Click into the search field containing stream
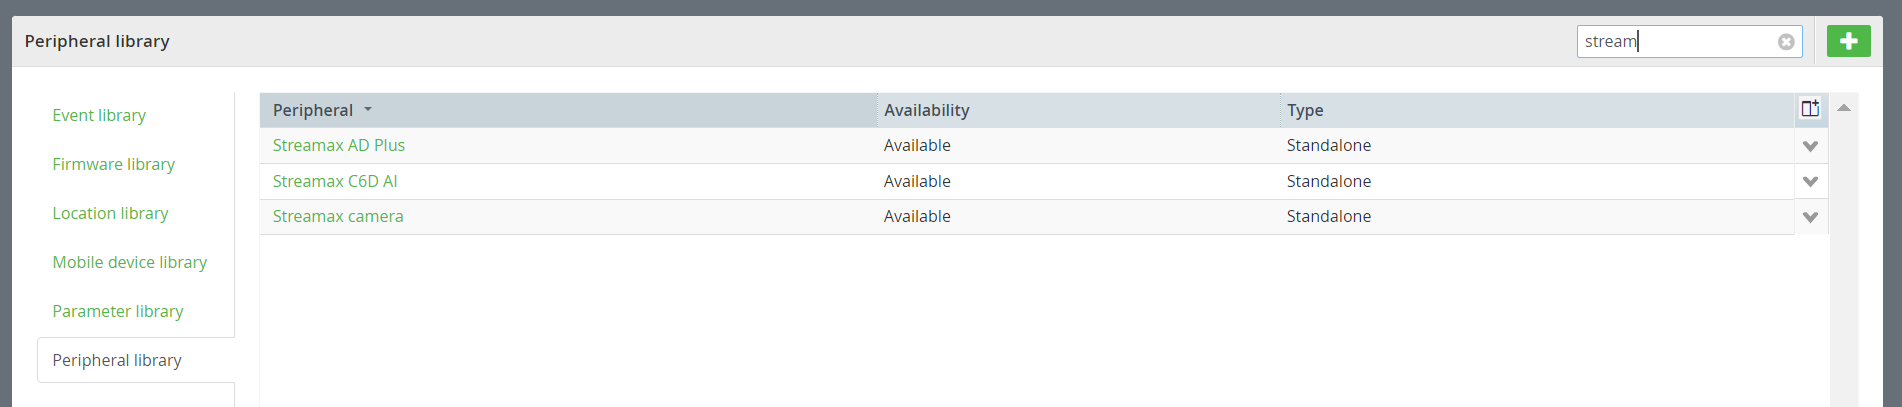 point(1675,41)
